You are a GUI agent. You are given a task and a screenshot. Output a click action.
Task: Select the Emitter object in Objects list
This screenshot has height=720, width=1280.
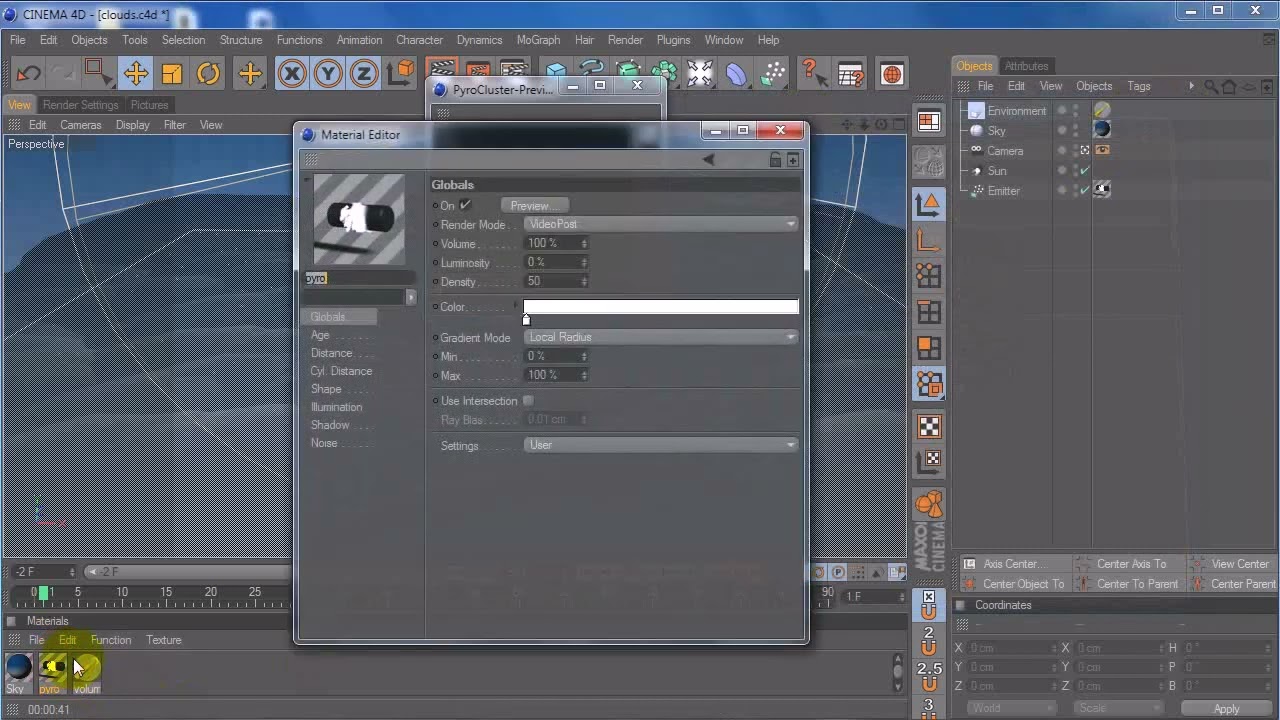point(1004,191)
